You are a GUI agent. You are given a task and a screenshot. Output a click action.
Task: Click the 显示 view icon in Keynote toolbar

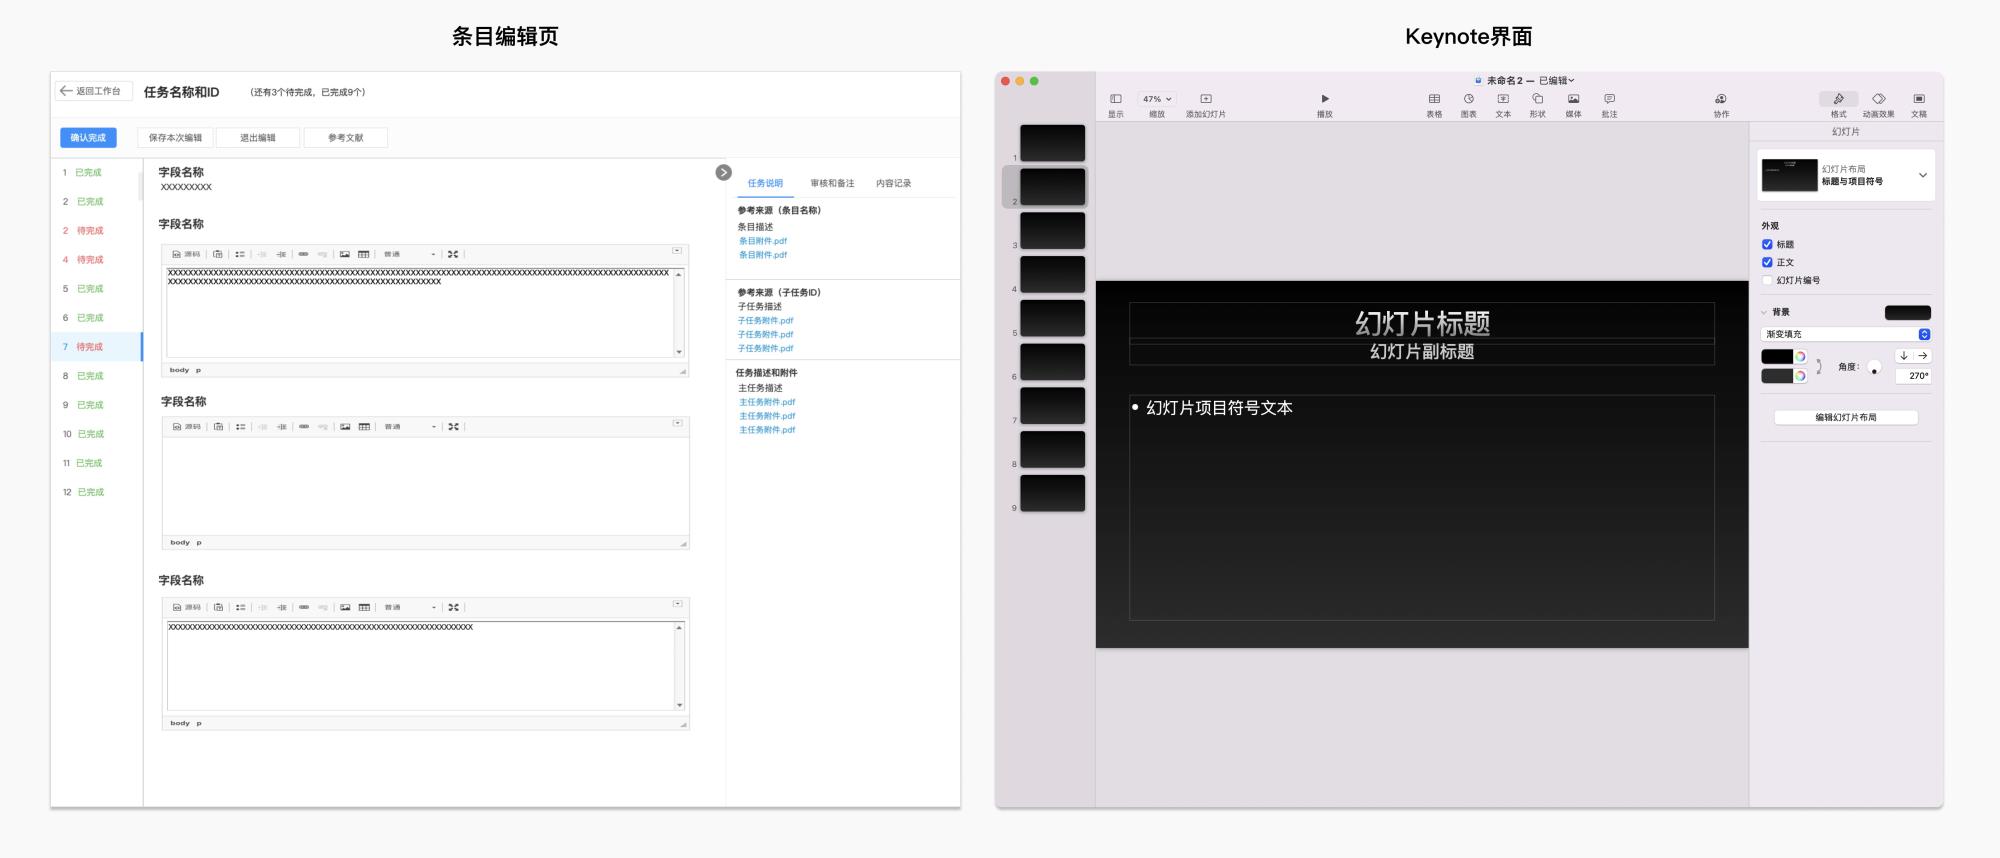(1116, 99)
